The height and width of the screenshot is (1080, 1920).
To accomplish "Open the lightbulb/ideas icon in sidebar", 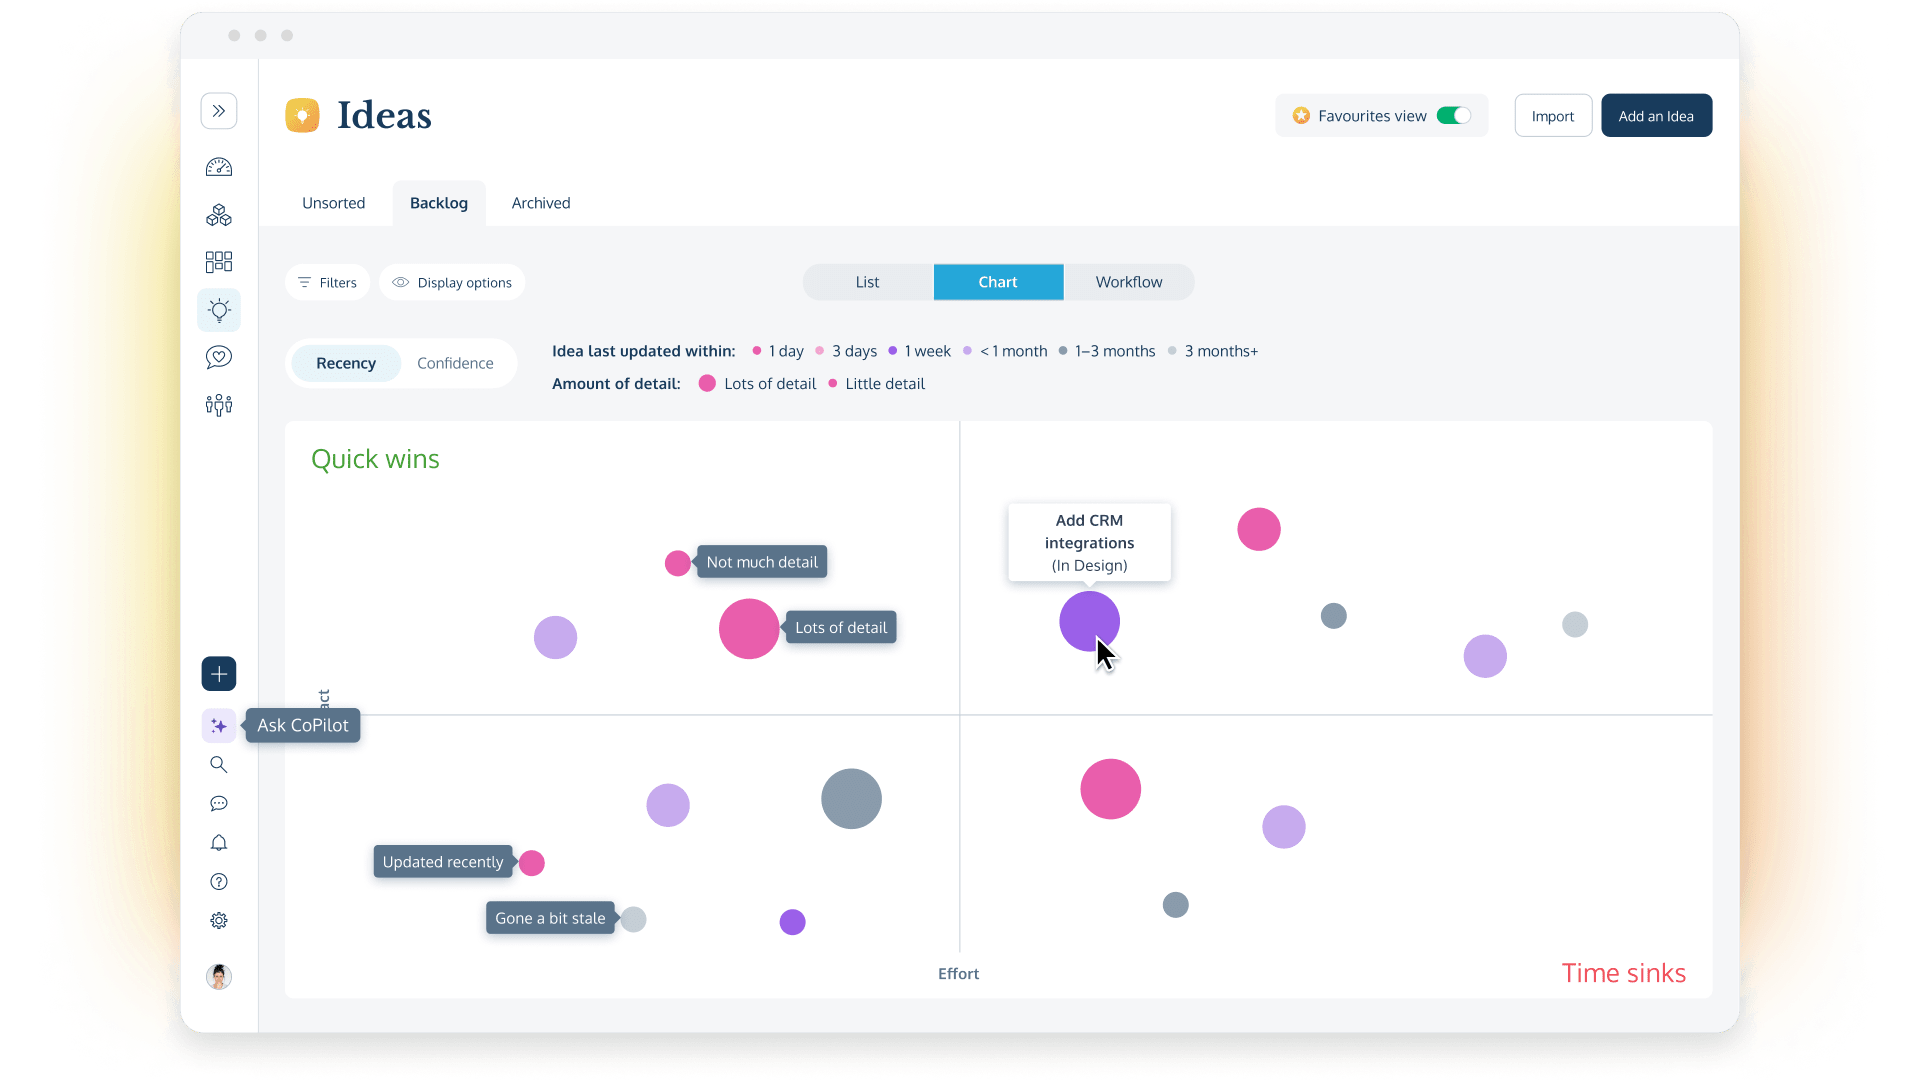I will point(219,310).
